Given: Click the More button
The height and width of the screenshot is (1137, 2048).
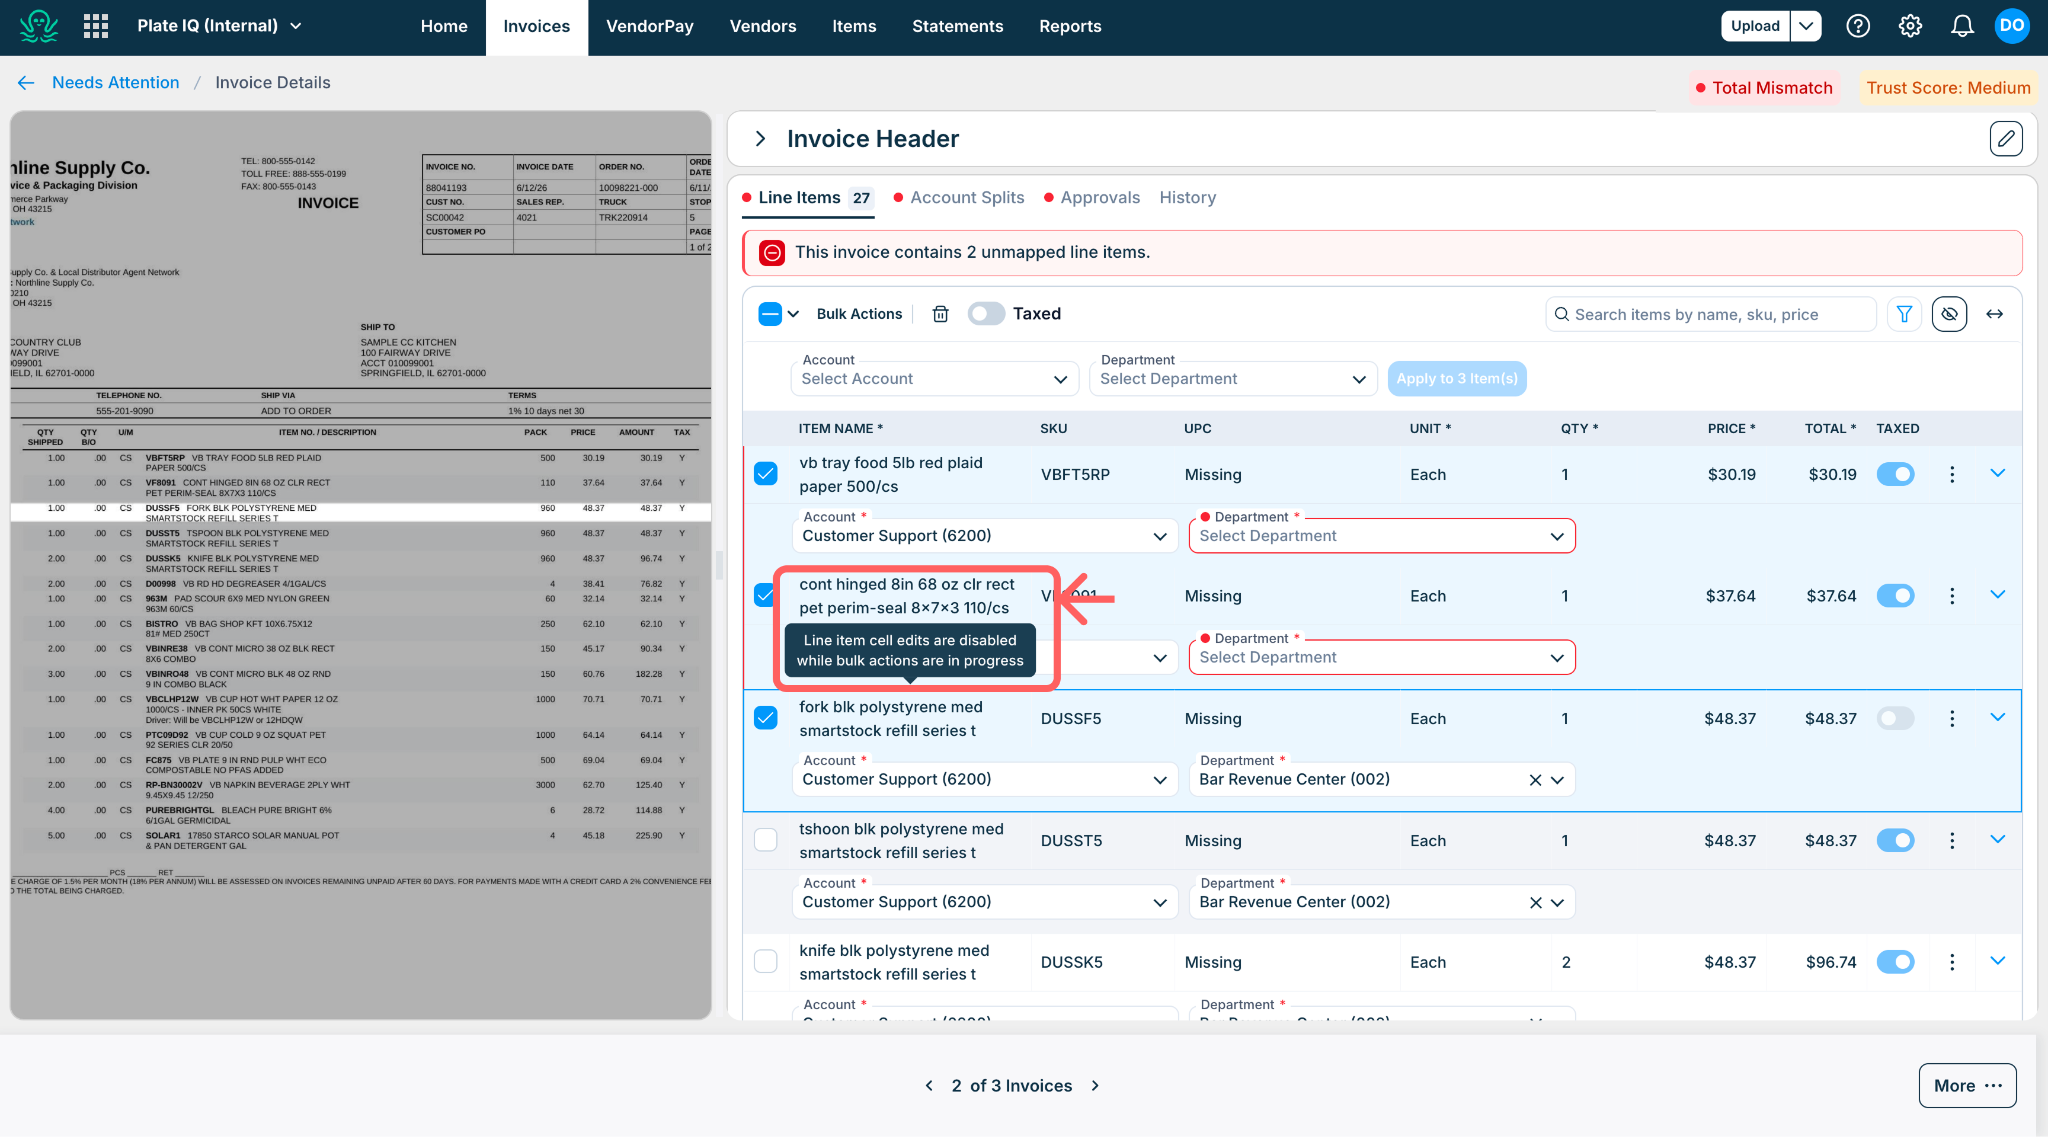Looking at the screenshot, I should (x=1967, y=1086).
